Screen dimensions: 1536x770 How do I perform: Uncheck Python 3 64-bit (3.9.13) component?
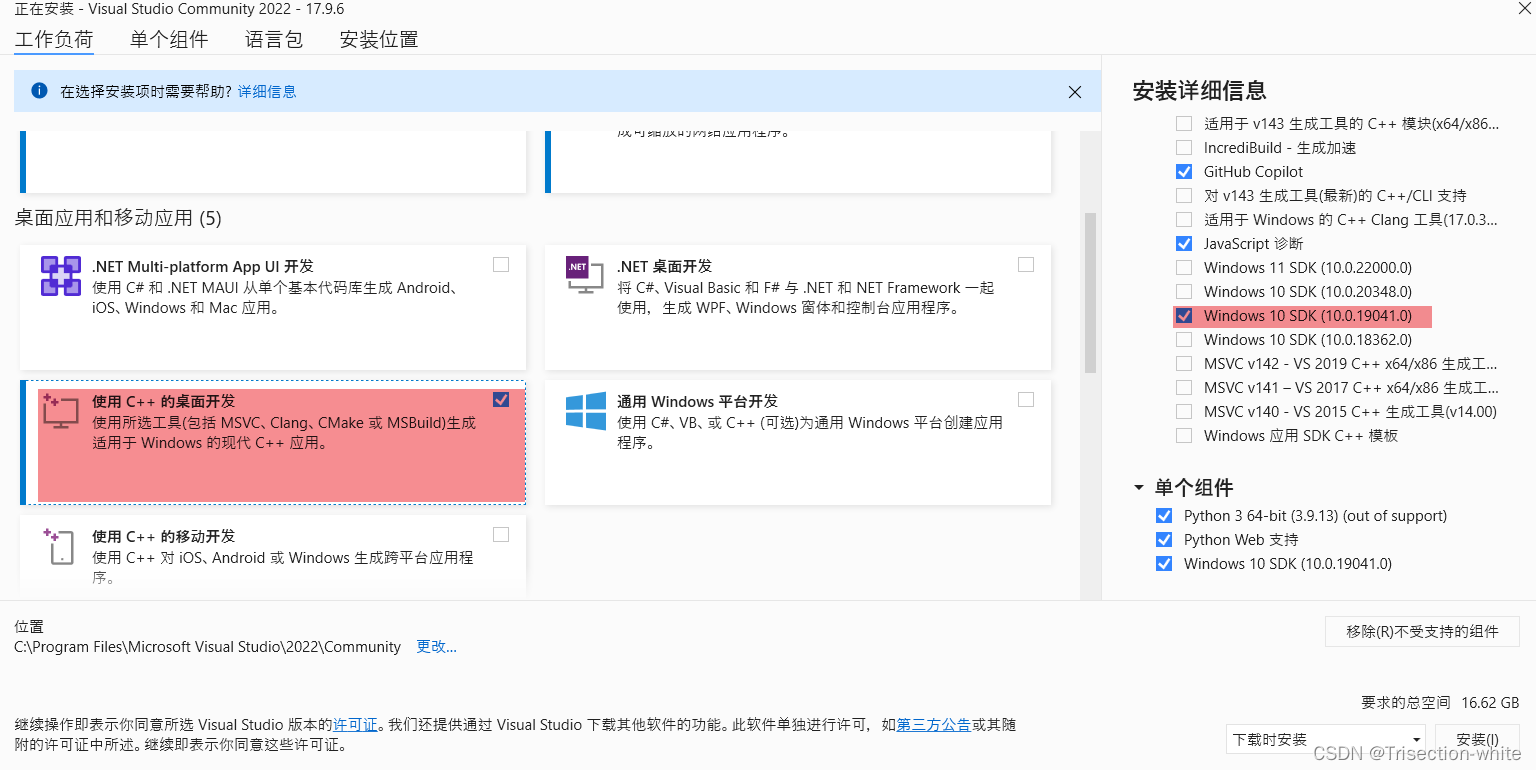[x=1164, y=516]
